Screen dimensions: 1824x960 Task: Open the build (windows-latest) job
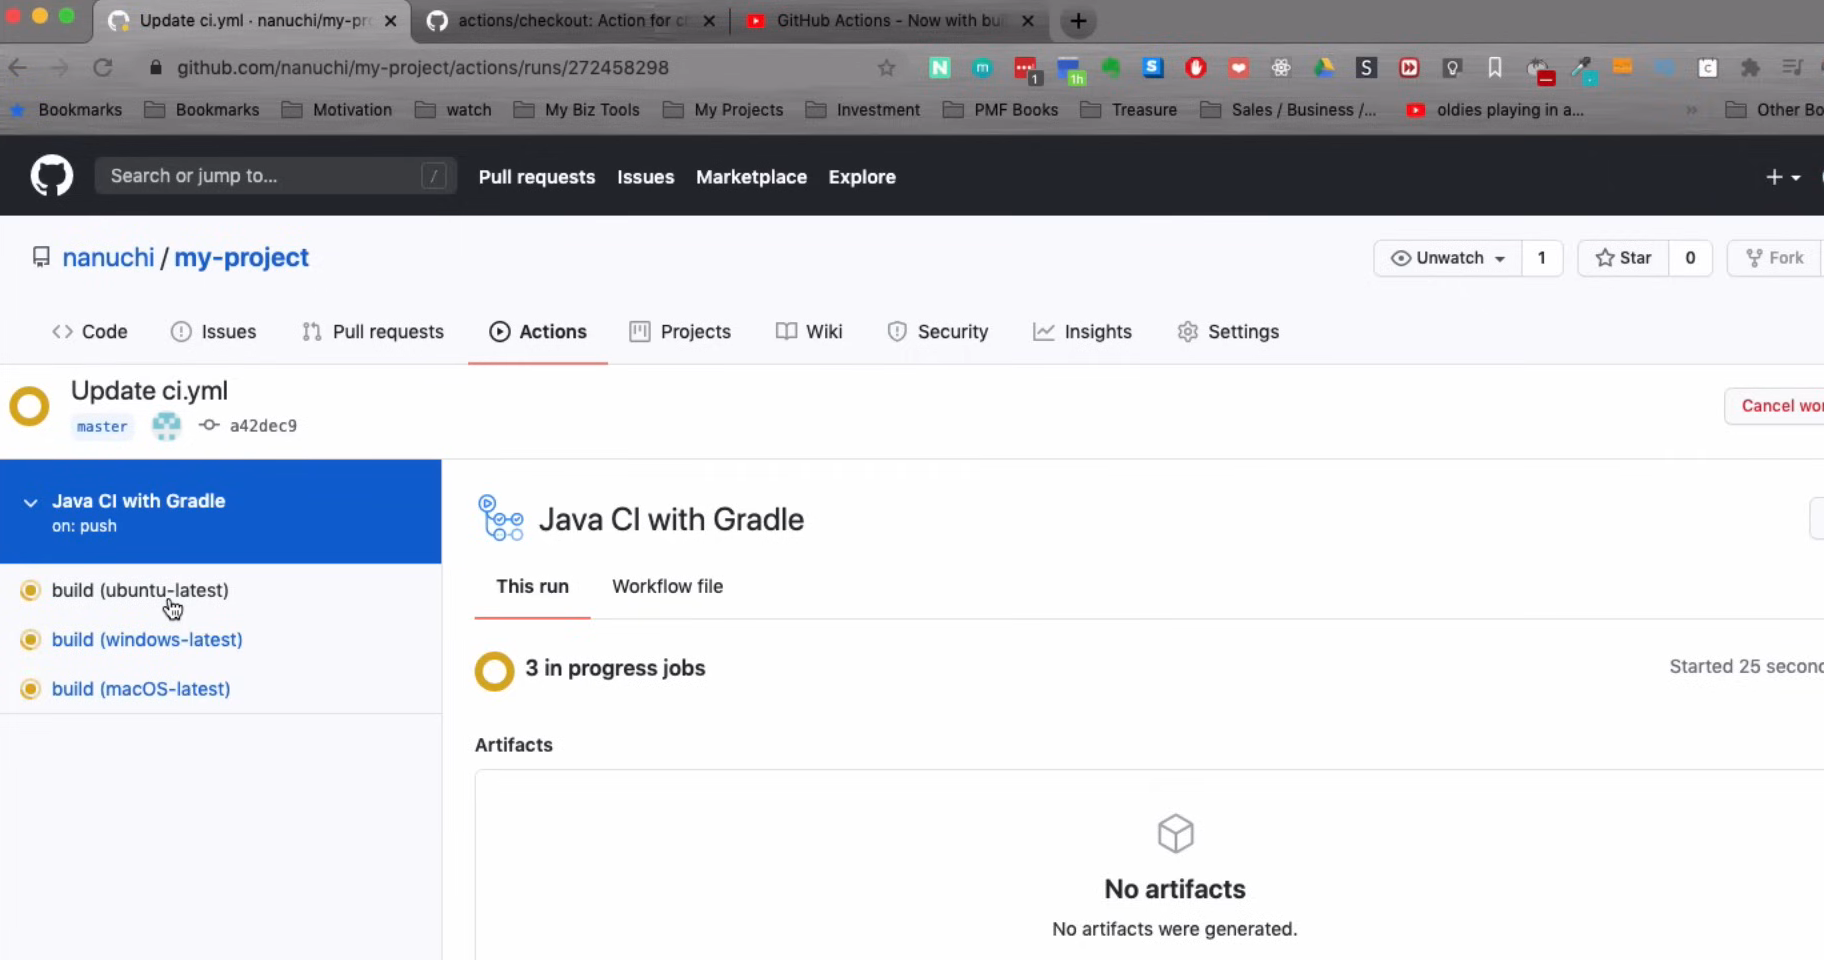(147, 640)
